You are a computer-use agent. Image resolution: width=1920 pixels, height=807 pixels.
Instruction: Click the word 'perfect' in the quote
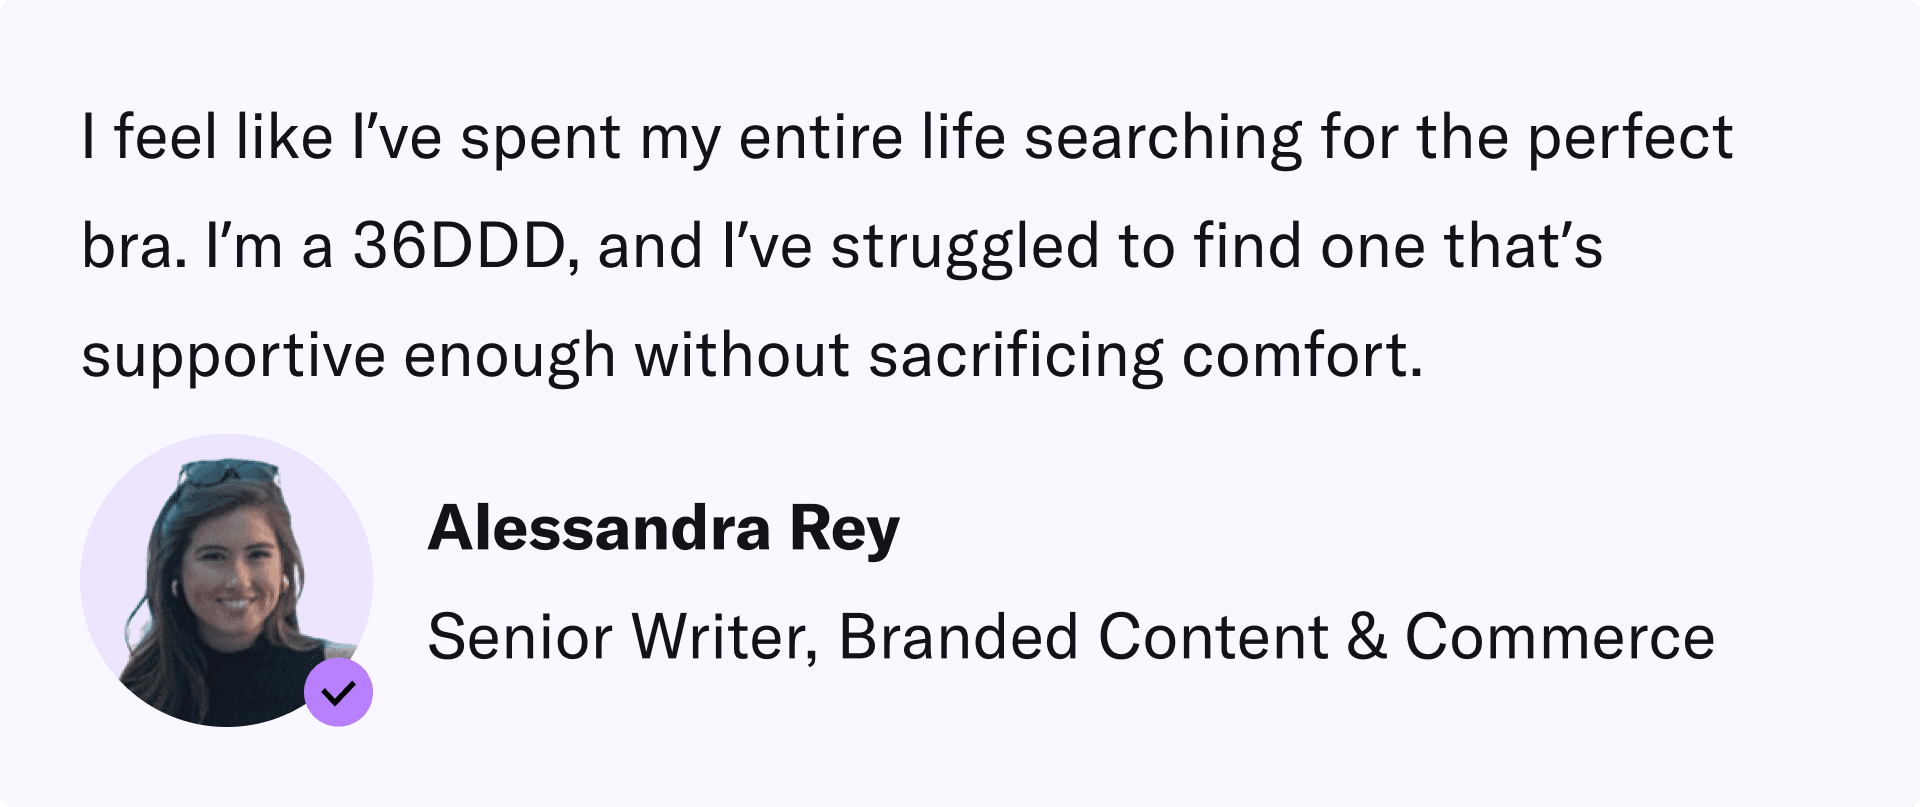click(1630, 139)
